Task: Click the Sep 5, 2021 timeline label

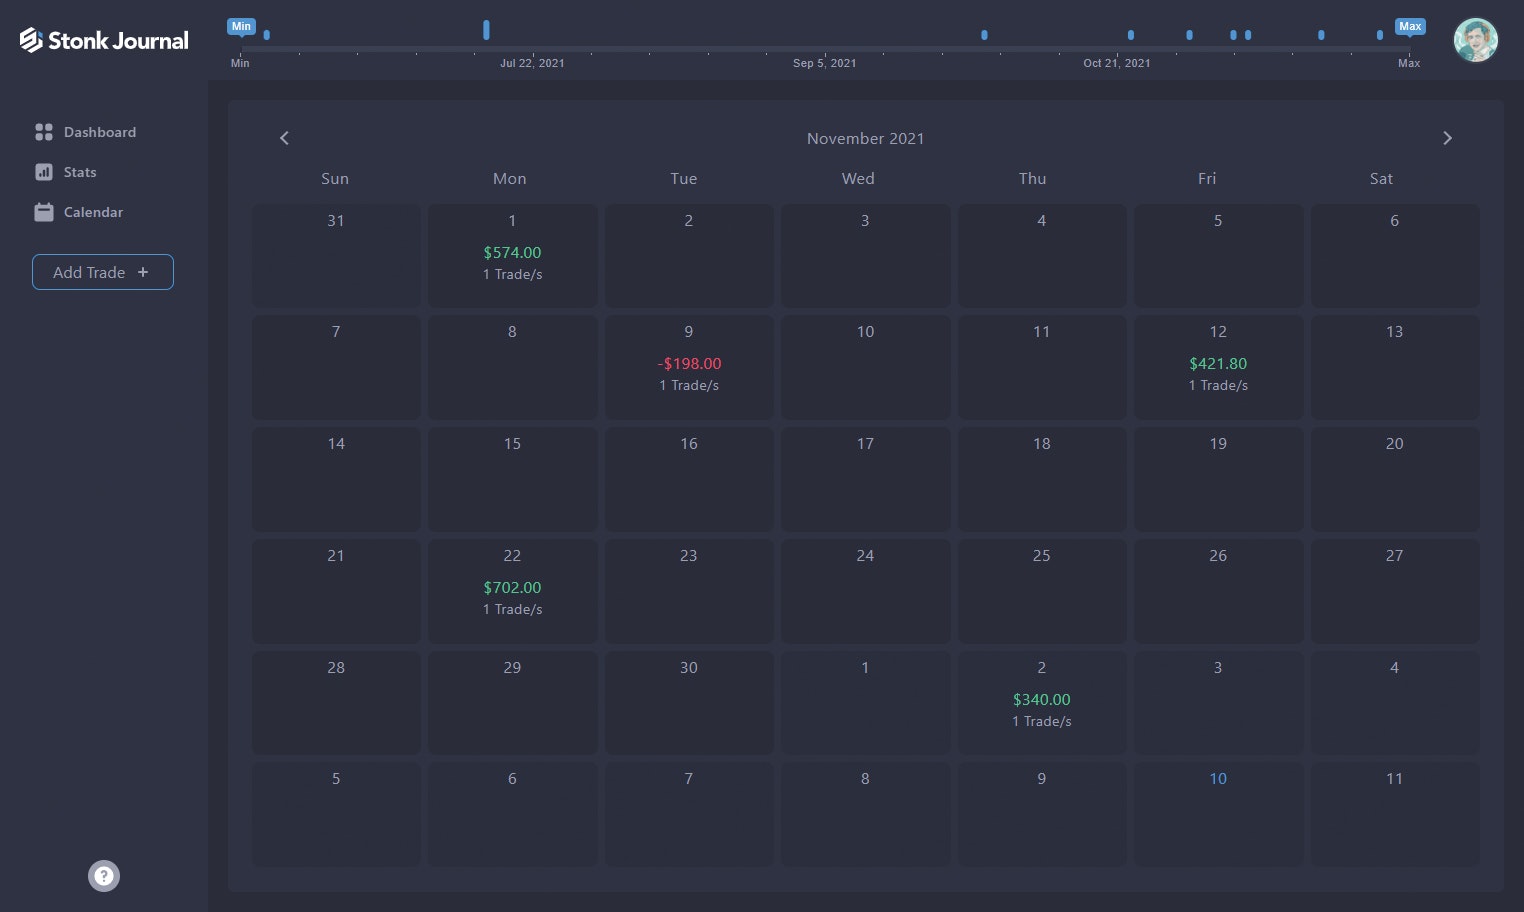Action: (x=825, y=63)
